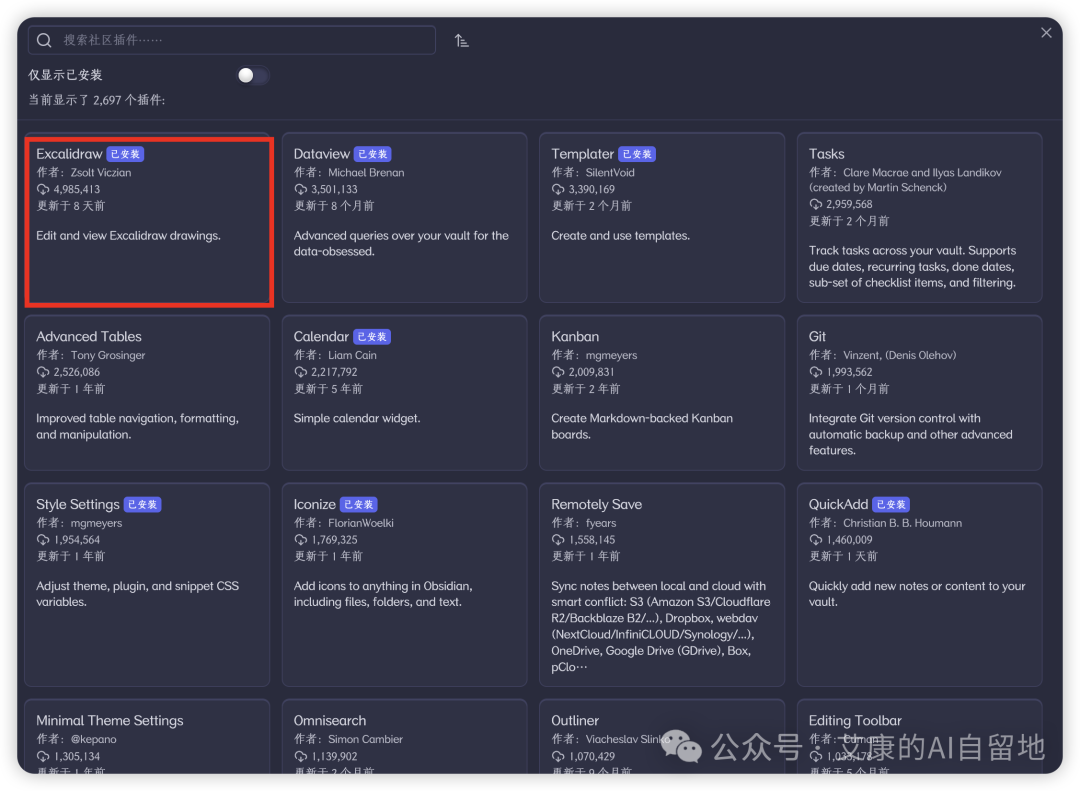The height and width of the screenshot is (791, 1080).
Task: Focus the community plugin search field
Action: pyautogui.click(x=231, y=40)
